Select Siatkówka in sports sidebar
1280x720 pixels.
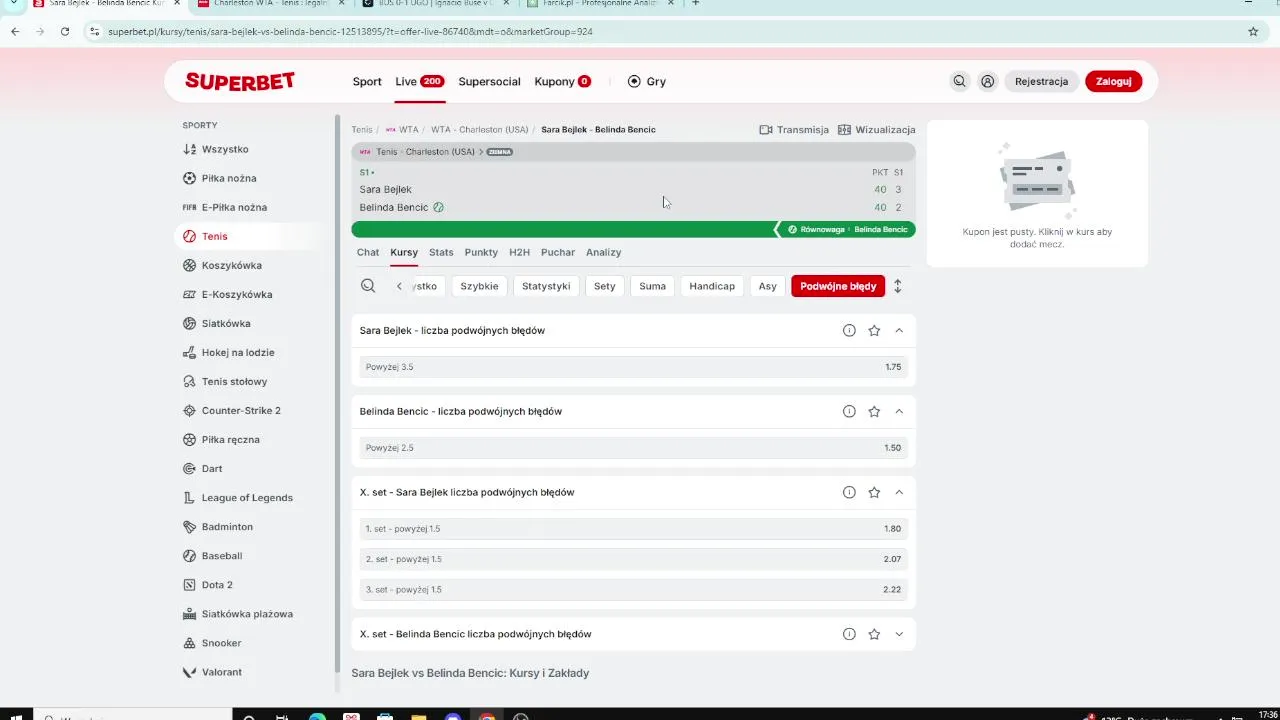[x=226, y=323]
